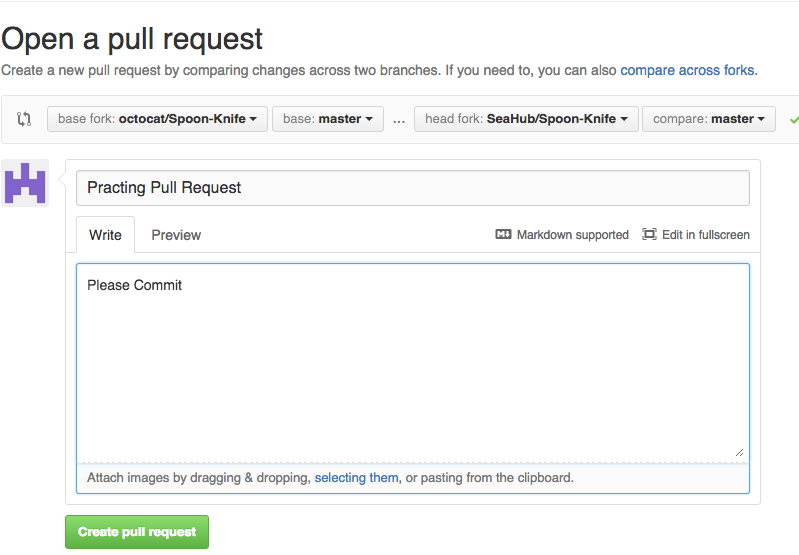This screenshot has width=799, height=555.
Task: Click the ellipsis between base and head fork
Action: pyautogui.click(x=399, y=120)
